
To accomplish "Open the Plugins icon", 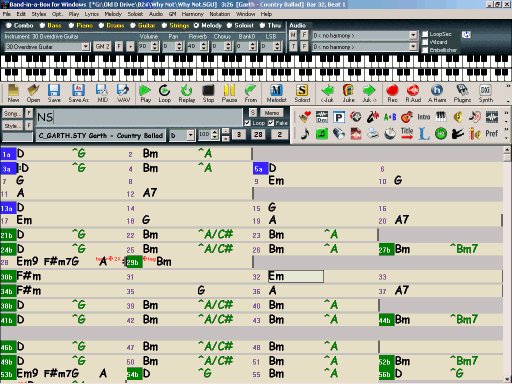I will click(462, 93).
